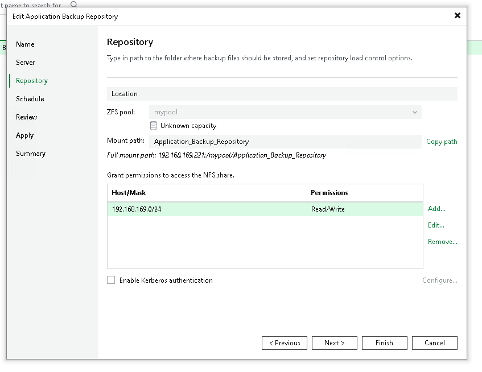Image resolution: width=482 pixels, height=372 pixels.
Task: Enable Kerberos authentication checkbox
Action: pyautogui.click(x=111, y=280)
